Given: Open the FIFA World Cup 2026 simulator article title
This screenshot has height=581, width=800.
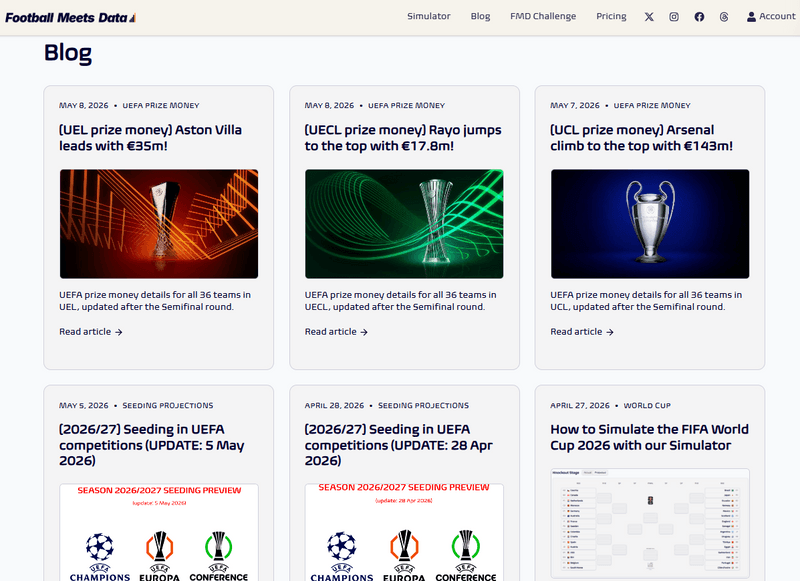Looking at the screenshot, I should [649, 437].
